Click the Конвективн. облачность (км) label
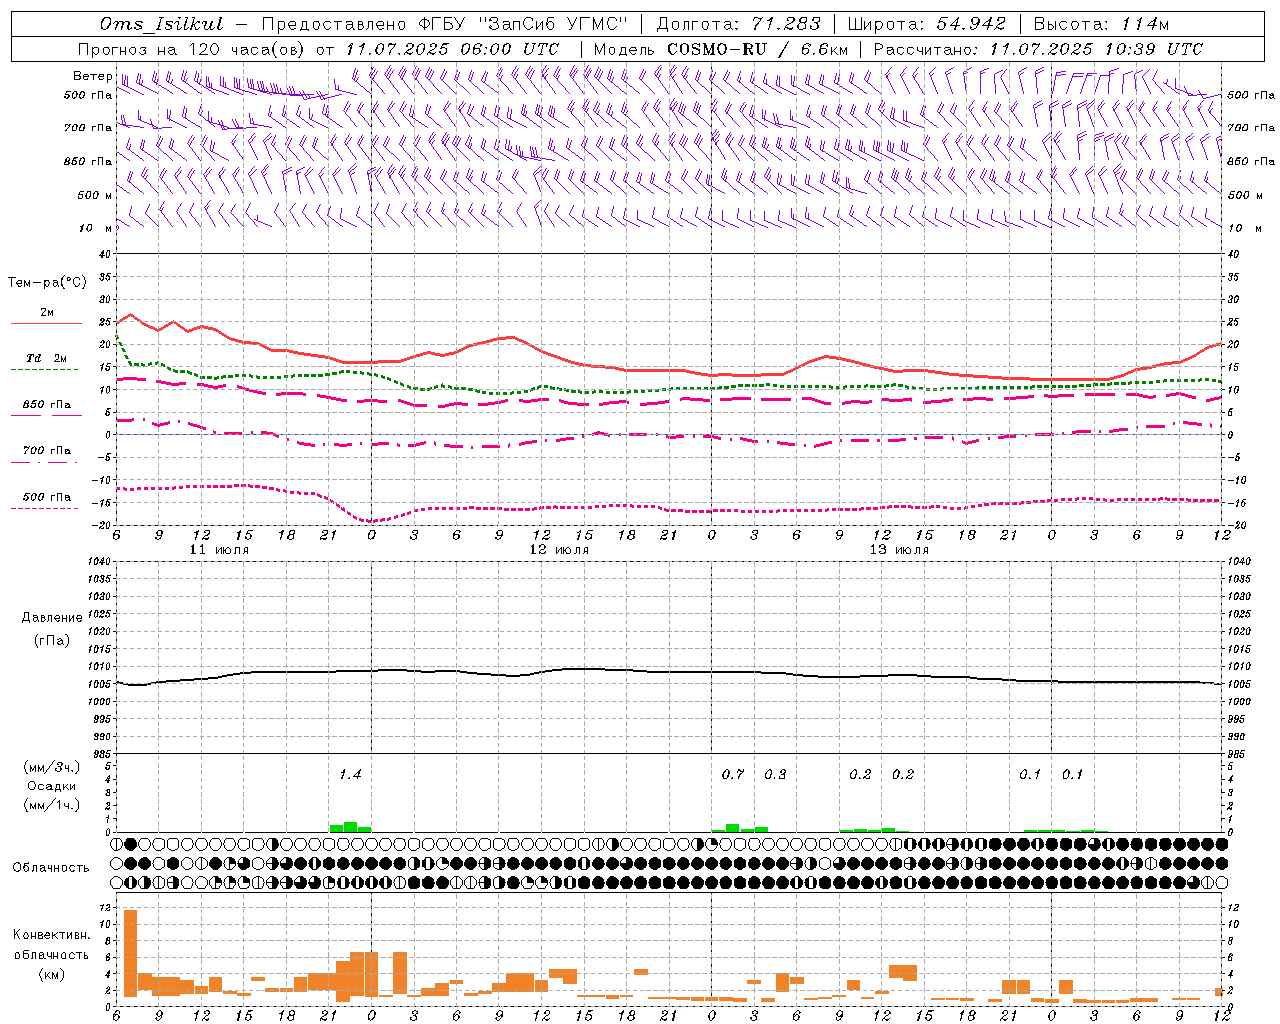1280x1024 pixels. [x=51, y=954]
